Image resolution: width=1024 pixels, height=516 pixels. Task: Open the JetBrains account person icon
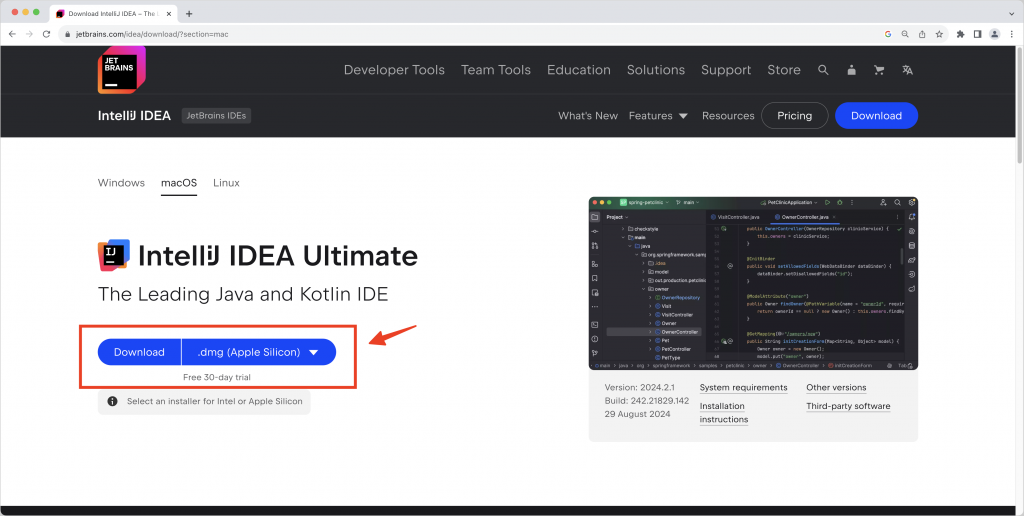tap(852, 70)
